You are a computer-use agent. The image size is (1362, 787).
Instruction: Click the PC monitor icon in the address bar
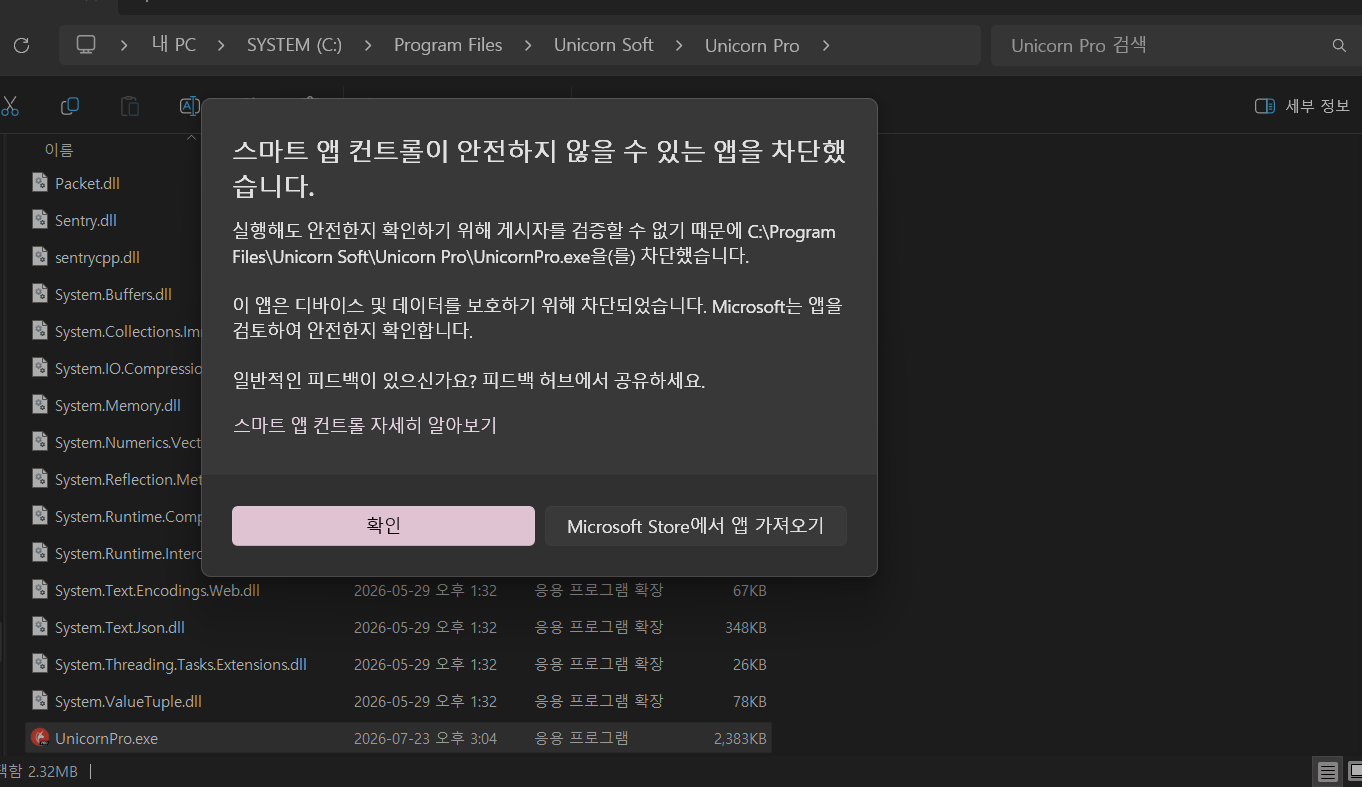coord(86,45)
